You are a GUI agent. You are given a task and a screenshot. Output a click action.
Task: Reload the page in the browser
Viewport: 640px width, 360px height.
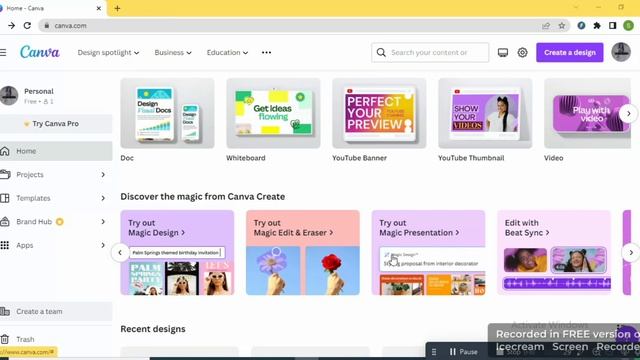tap(27, 25)
